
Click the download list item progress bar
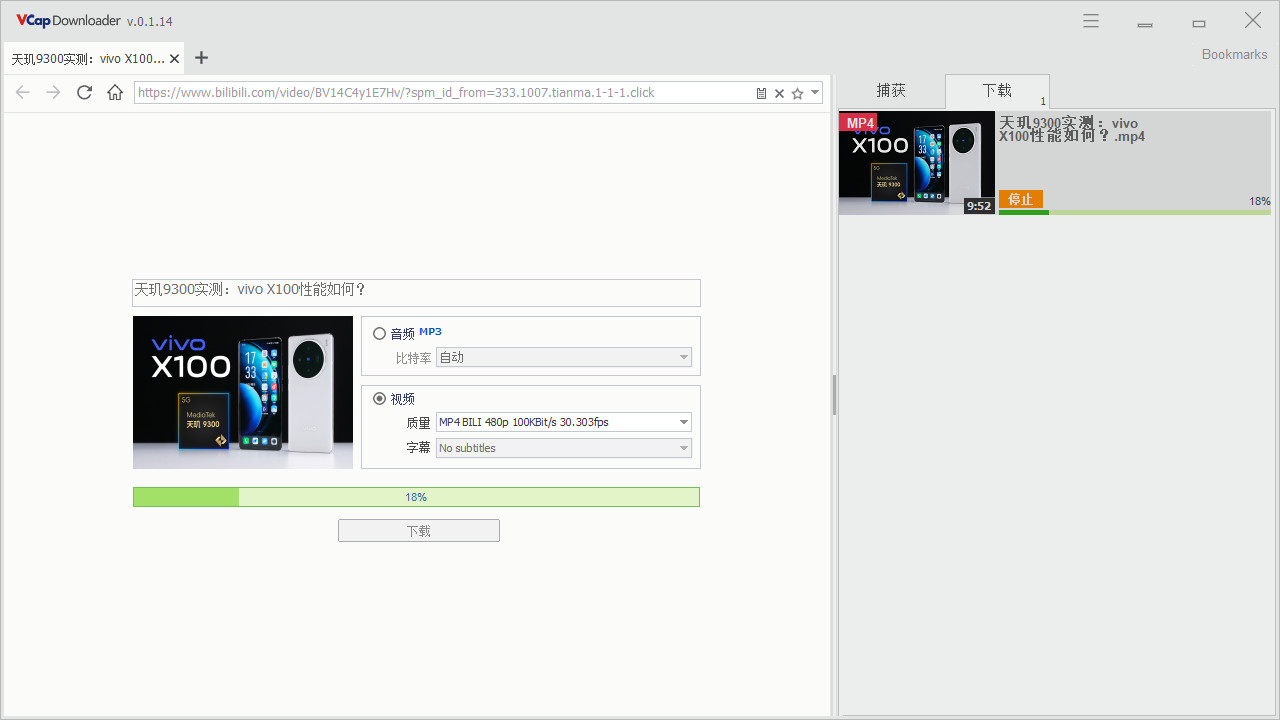coord(1135,212)
